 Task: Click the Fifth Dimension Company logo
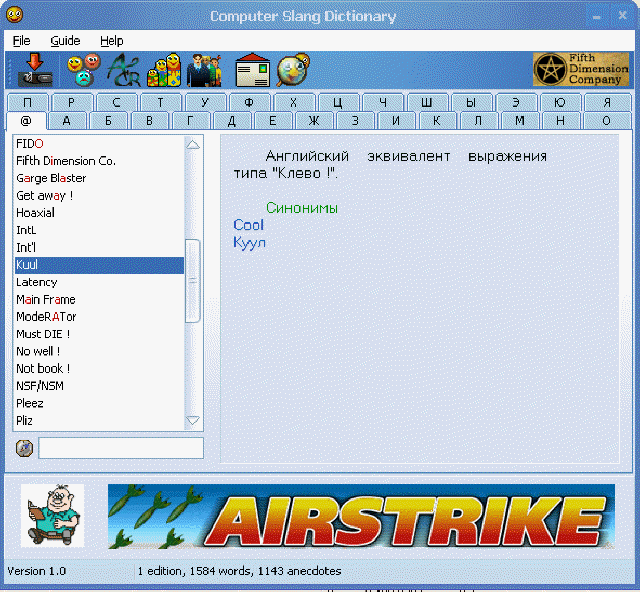[x=581, y=69]
